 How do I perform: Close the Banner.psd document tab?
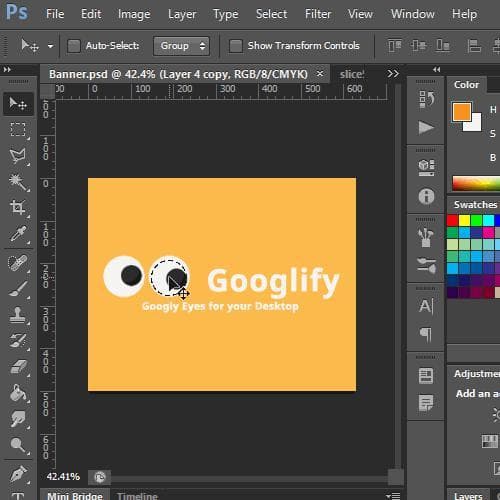click(320, 73)
